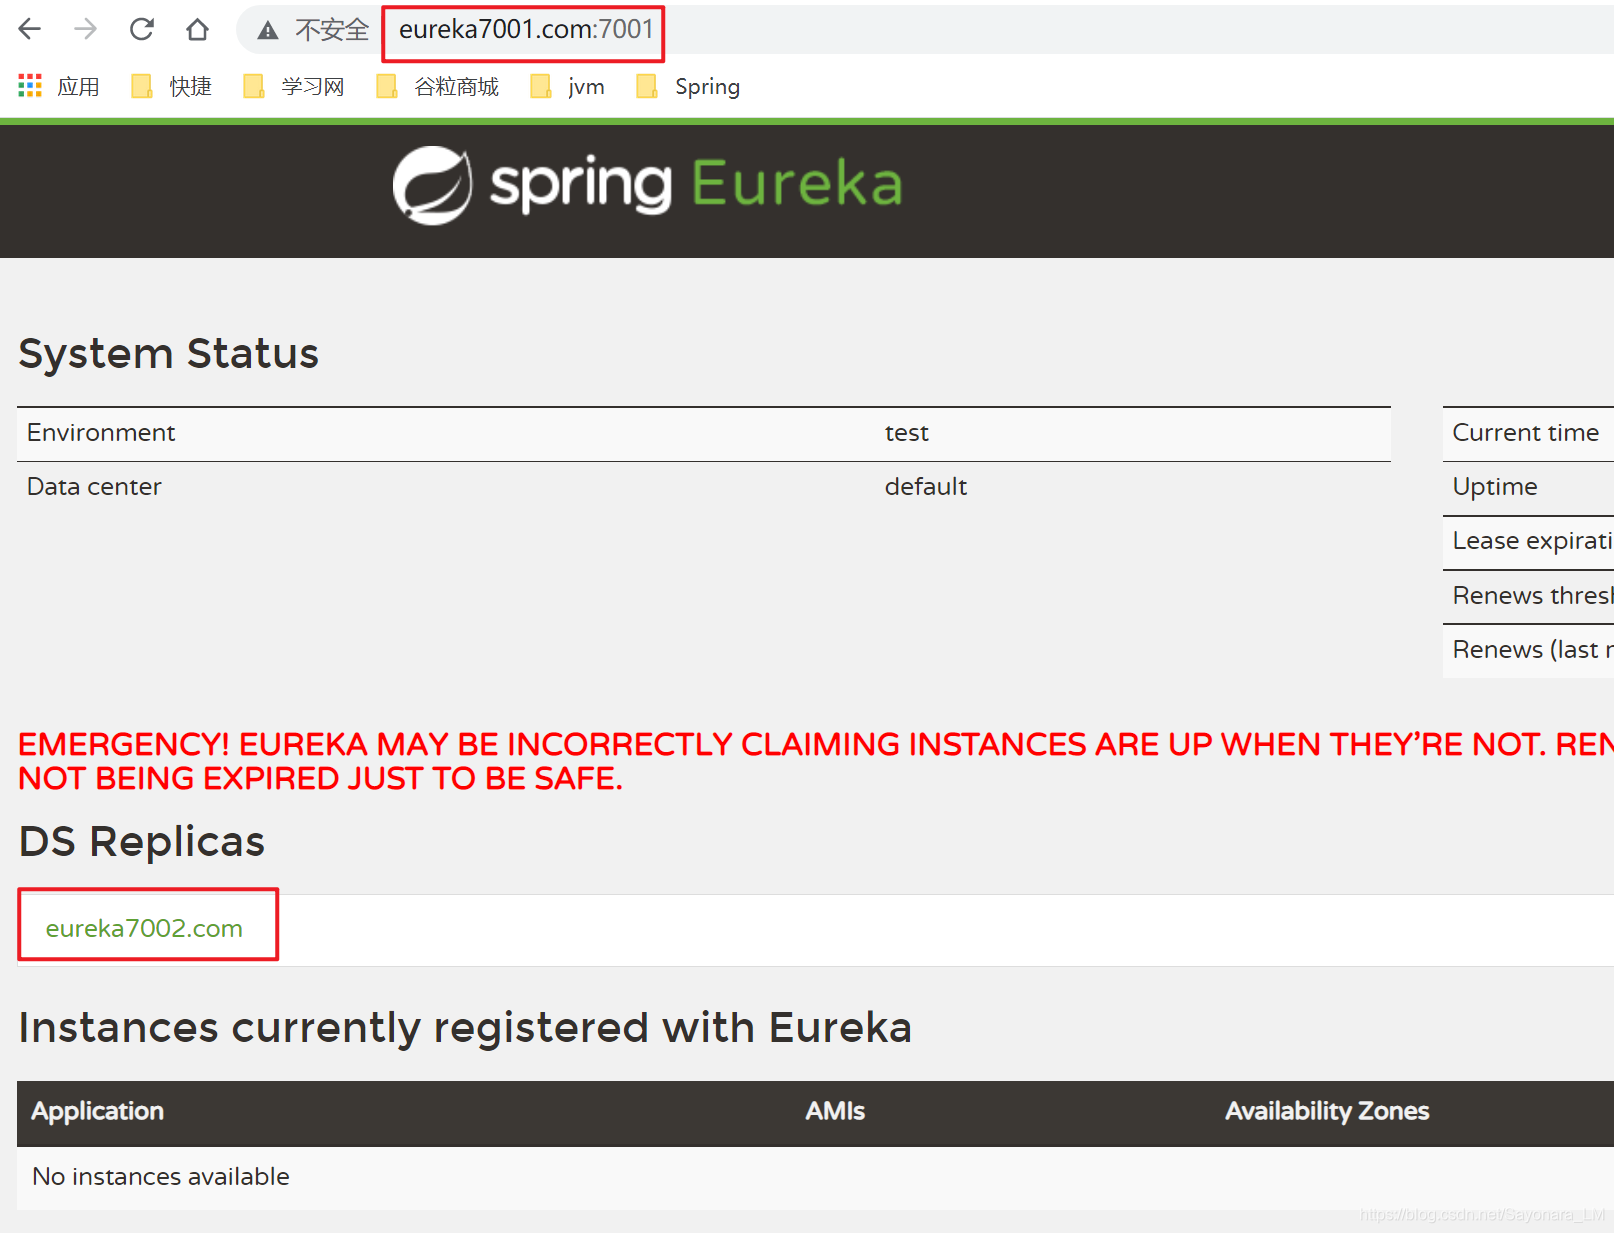Click the System Status heading
Image resolution: width=1614 pixels, height=1233 pixels.
168,354
